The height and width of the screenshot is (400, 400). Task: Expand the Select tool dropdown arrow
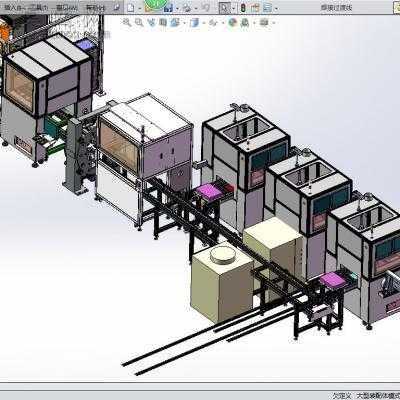(234, 8)
